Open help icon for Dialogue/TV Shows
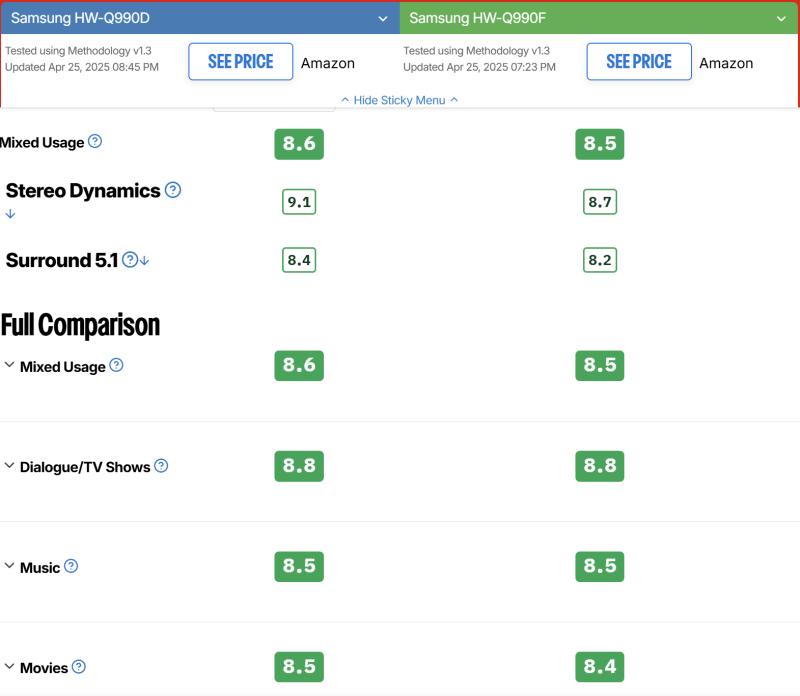The width and height of the screenshot is (800, 696). click(161, 466)
